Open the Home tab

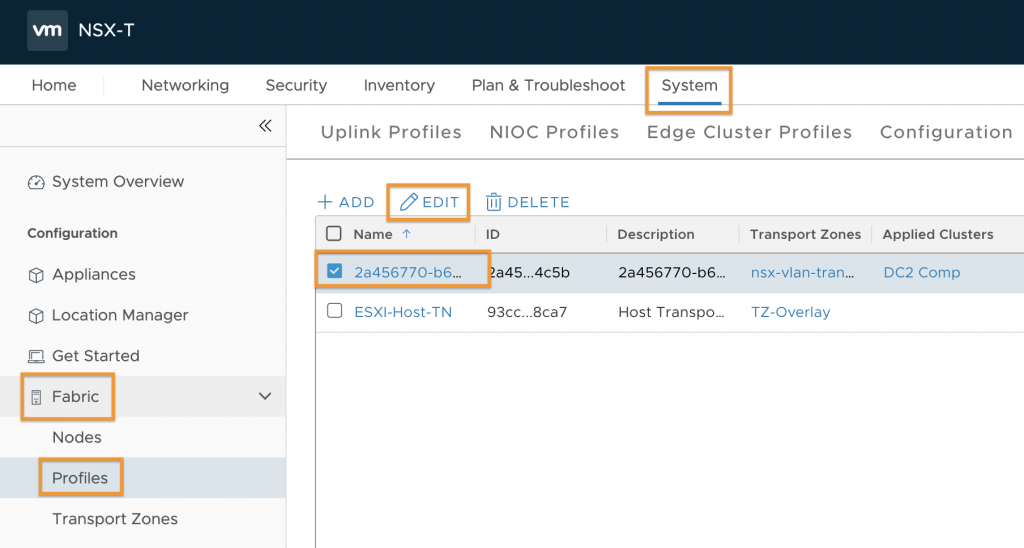(54, 86)
